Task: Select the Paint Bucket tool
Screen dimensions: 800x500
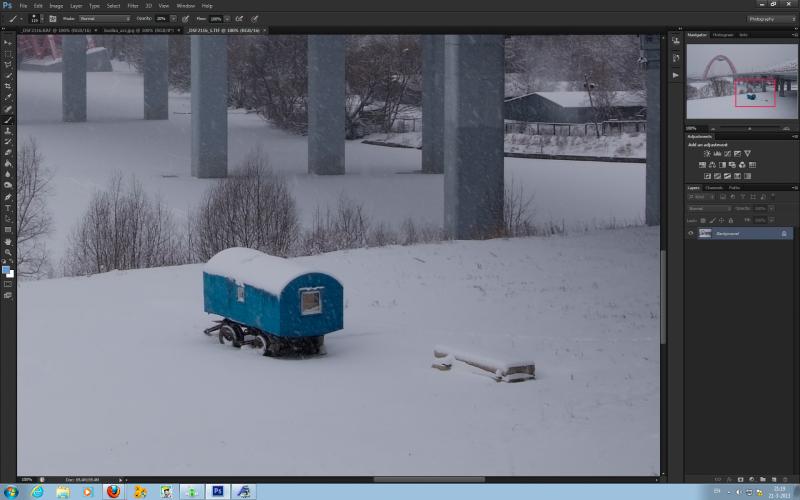Action: (8, 164)
